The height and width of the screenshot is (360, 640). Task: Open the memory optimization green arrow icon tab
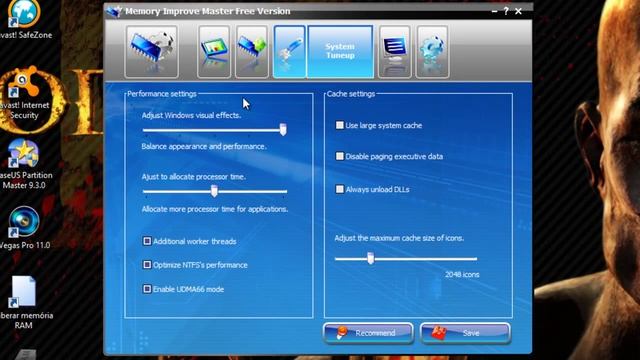tap(251, 51)
